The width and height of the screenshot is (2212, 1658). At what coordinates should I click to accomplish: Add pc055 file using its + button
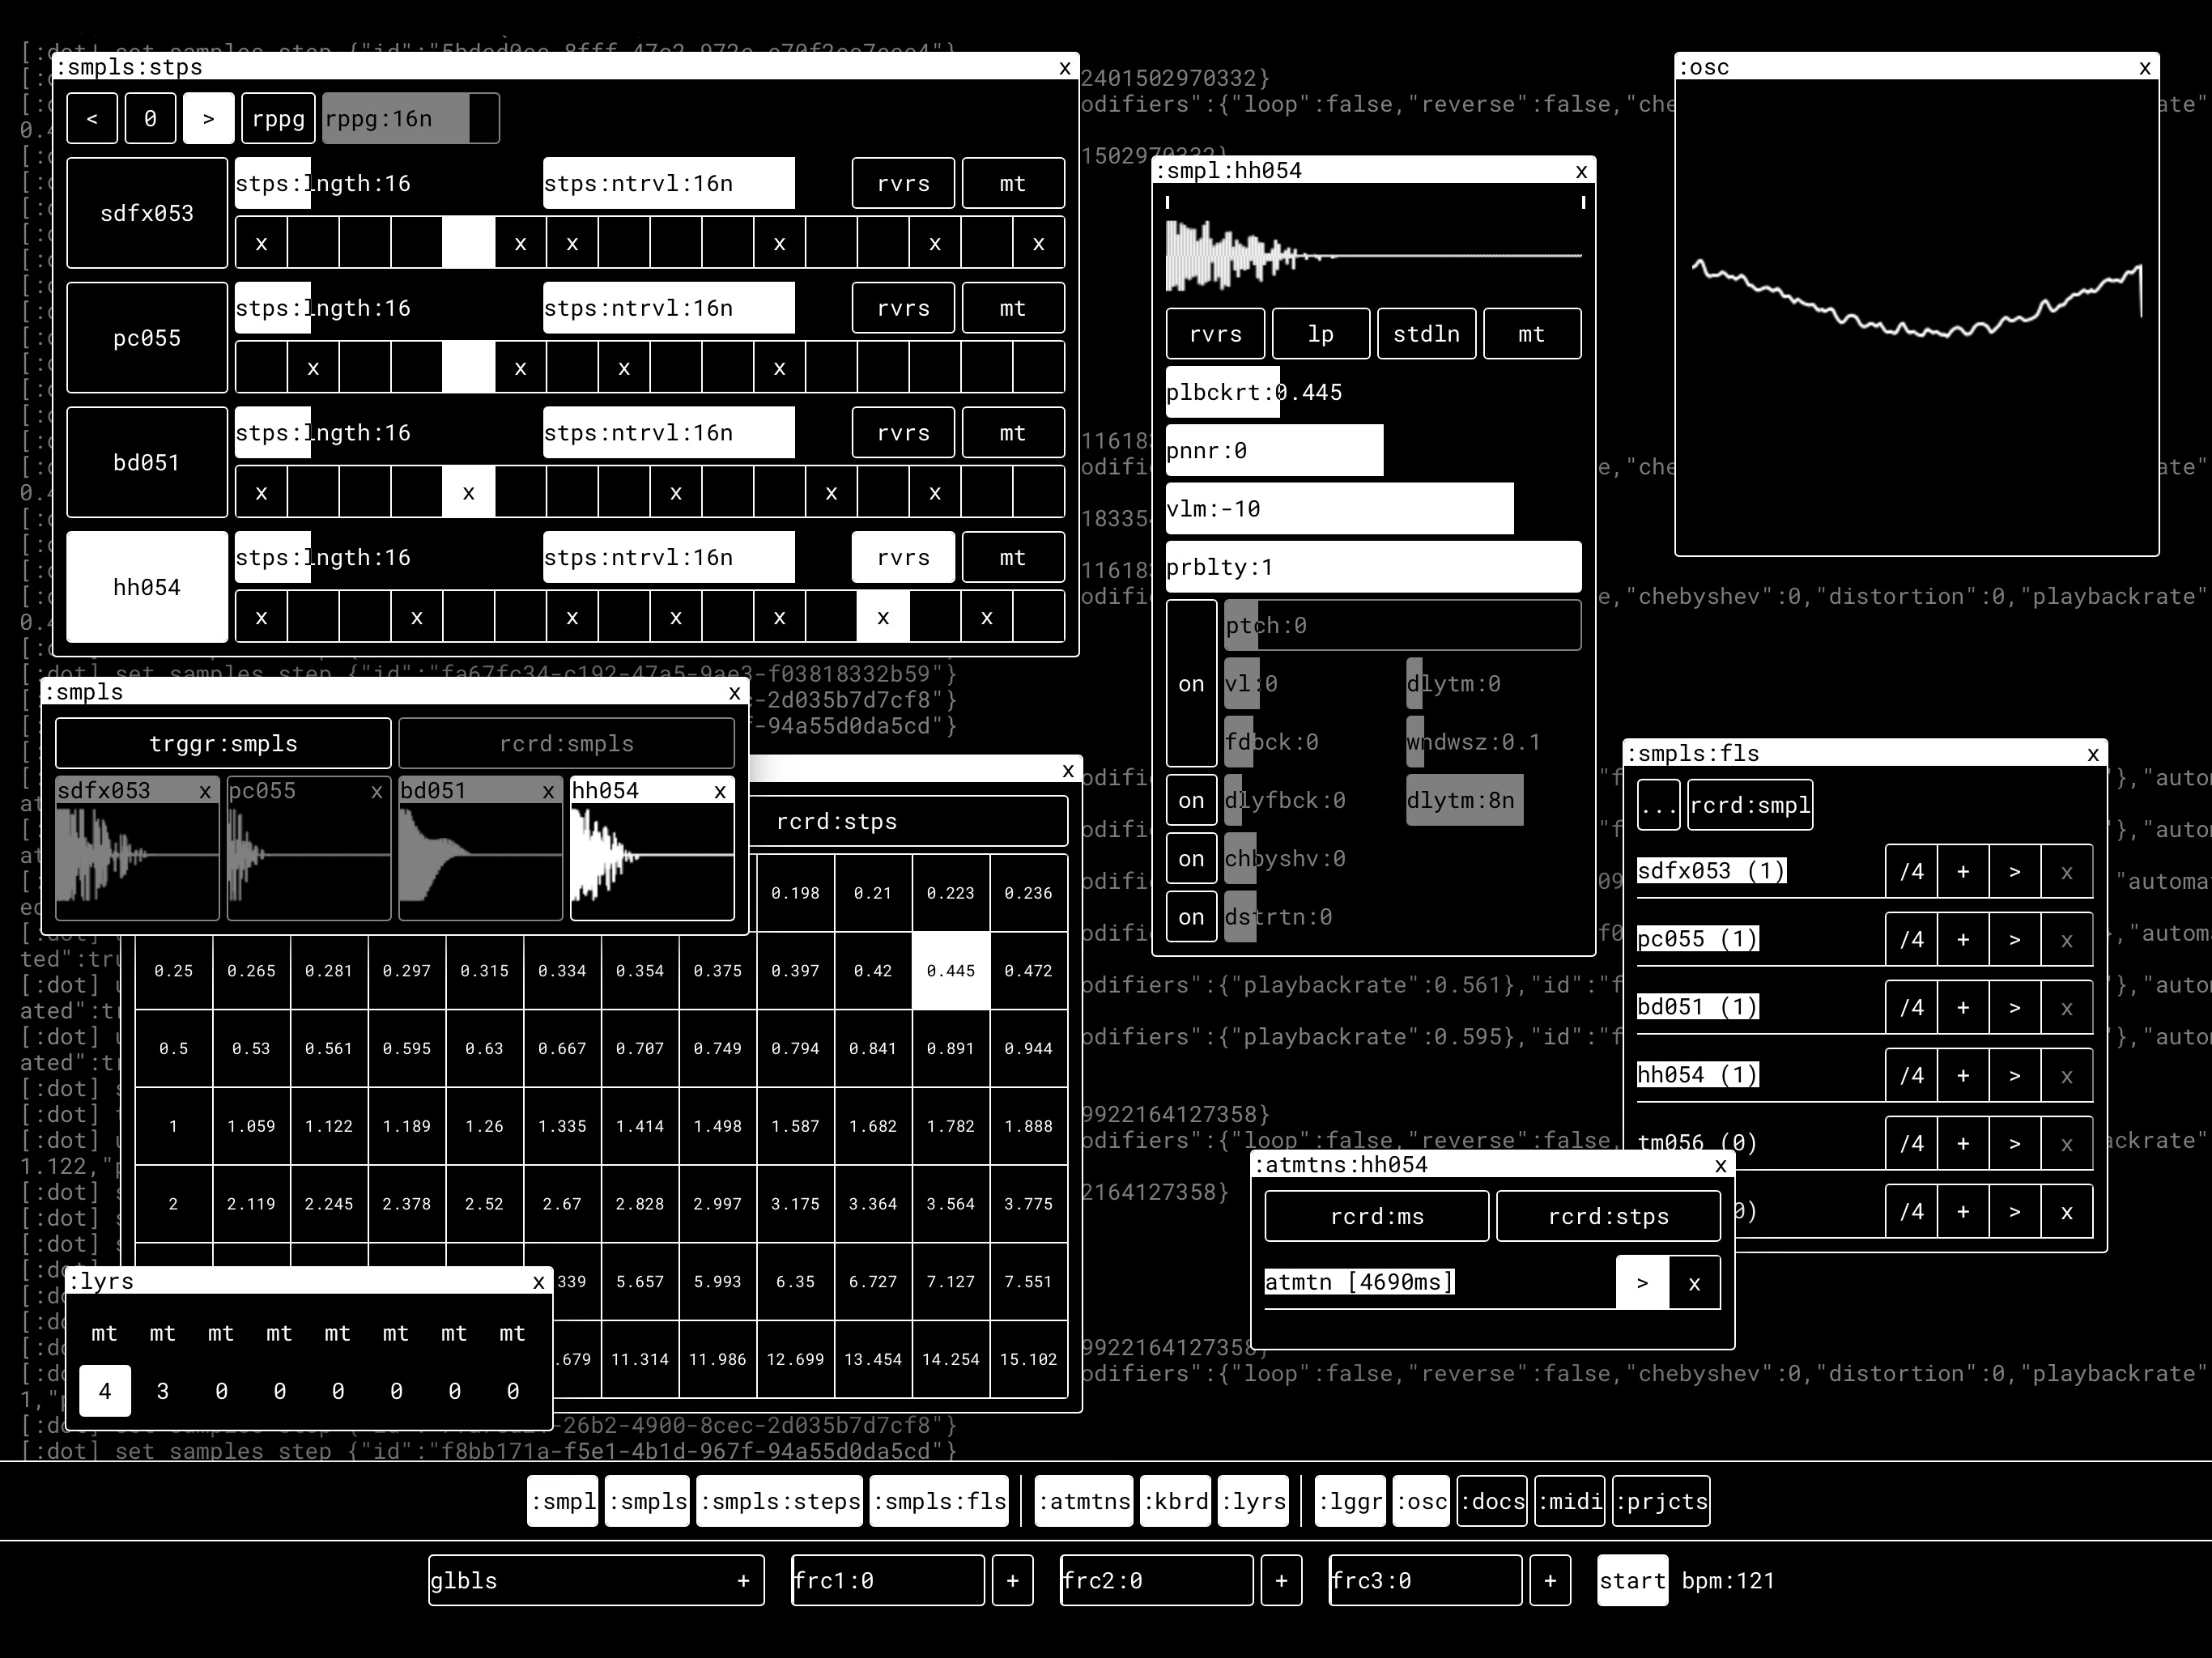[x=1963, y=940]
